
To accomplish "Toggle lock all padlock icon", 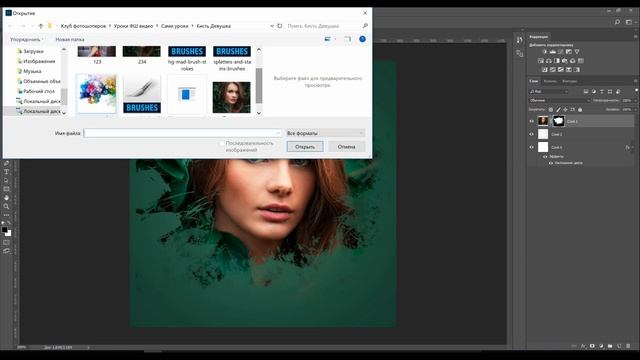I will tap(580, 110).
